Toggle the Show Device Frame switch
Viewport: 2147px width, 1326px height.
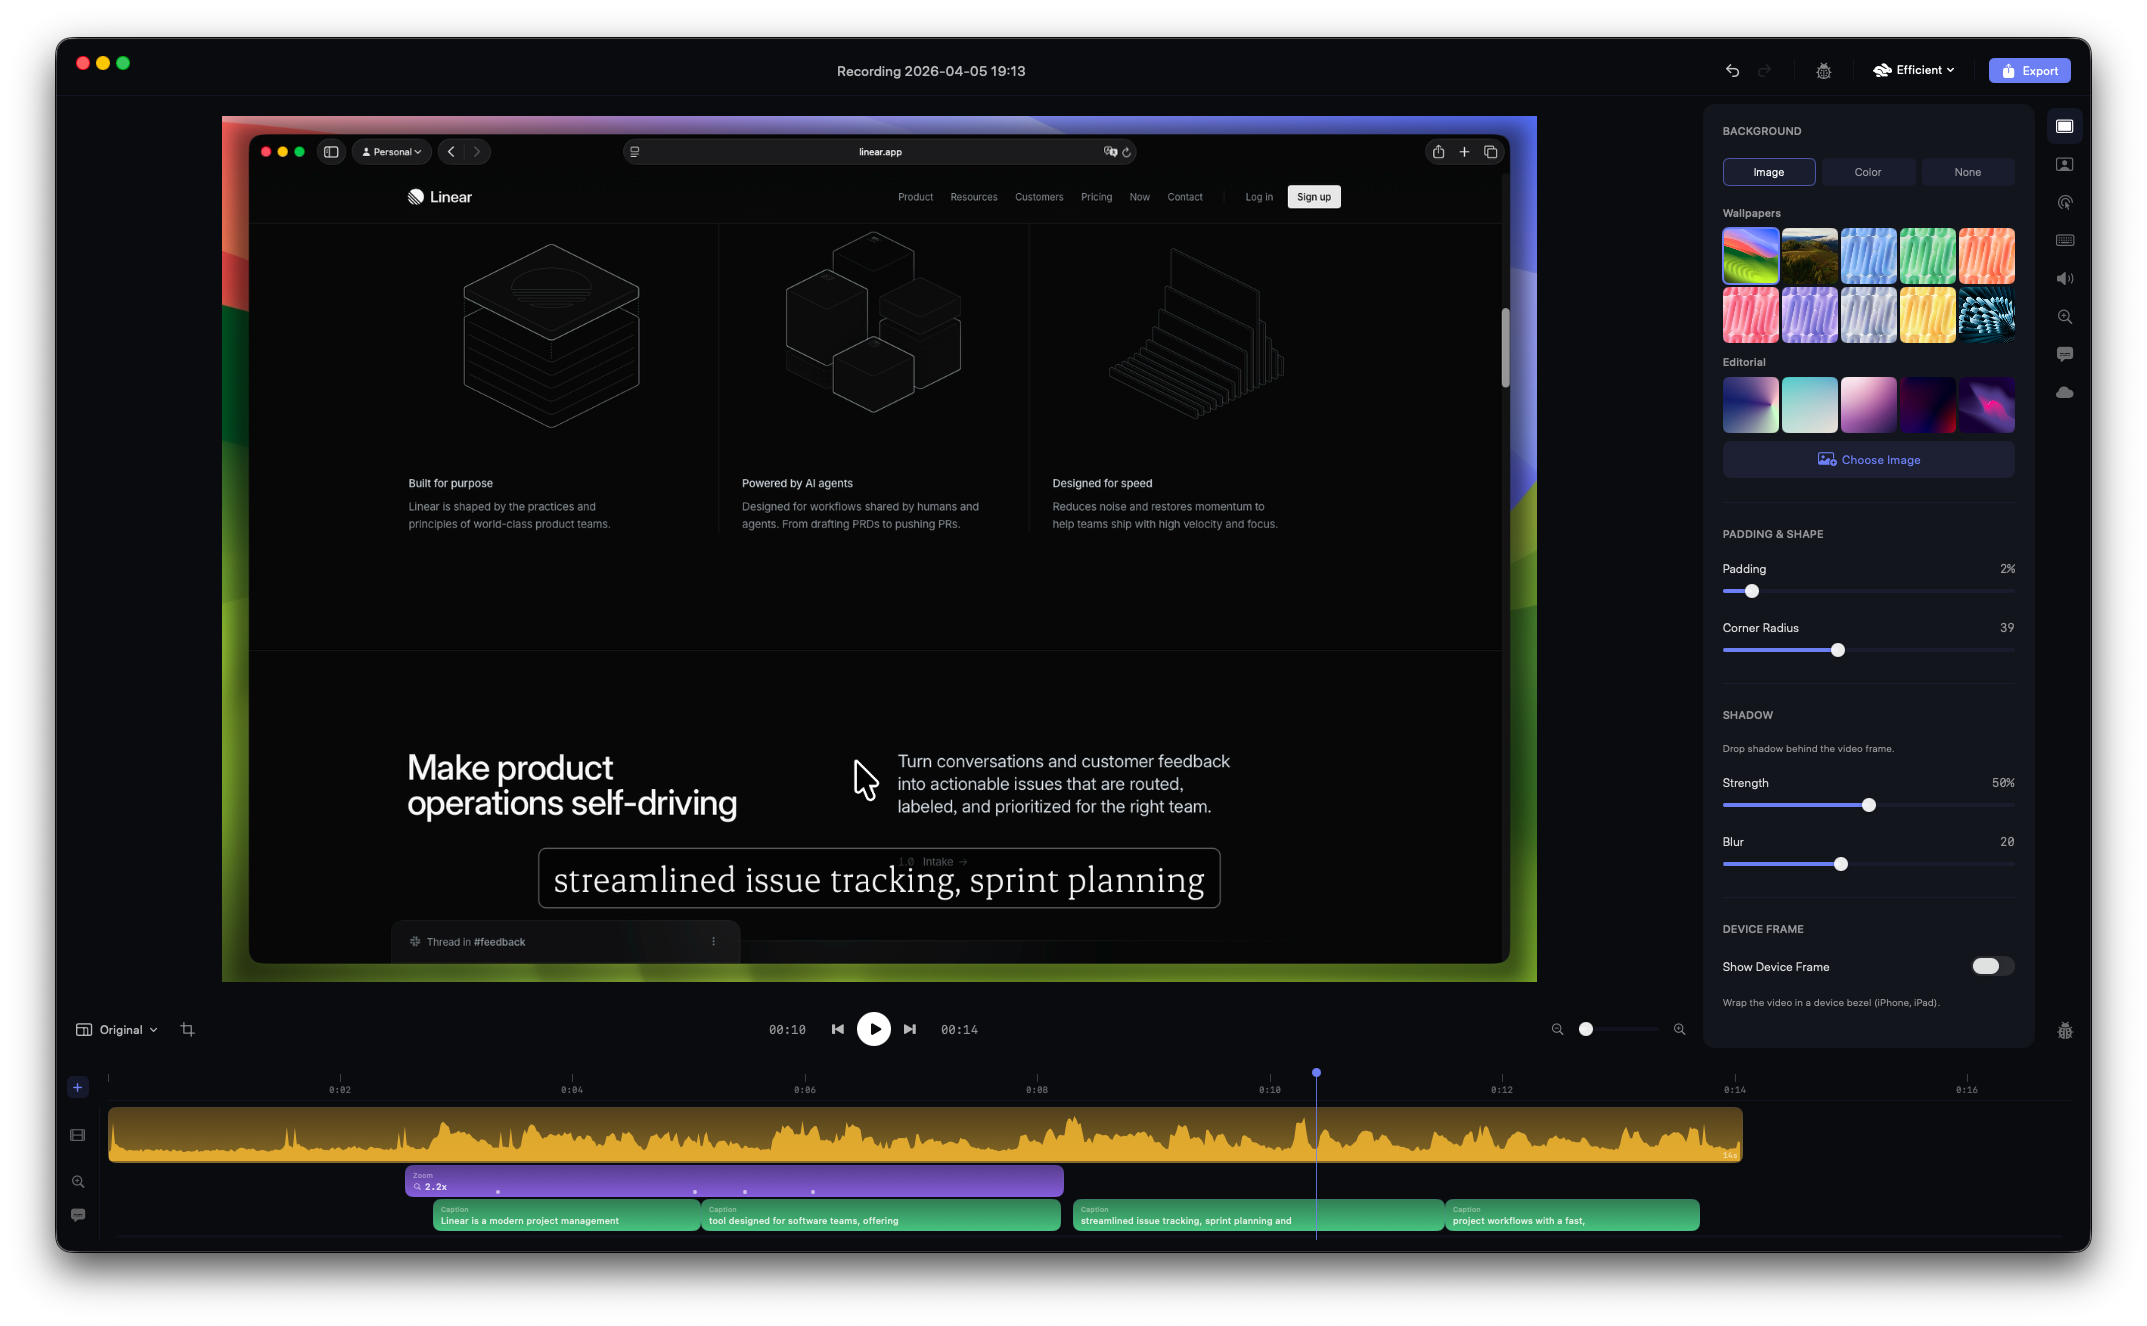tap(1991, 966)
